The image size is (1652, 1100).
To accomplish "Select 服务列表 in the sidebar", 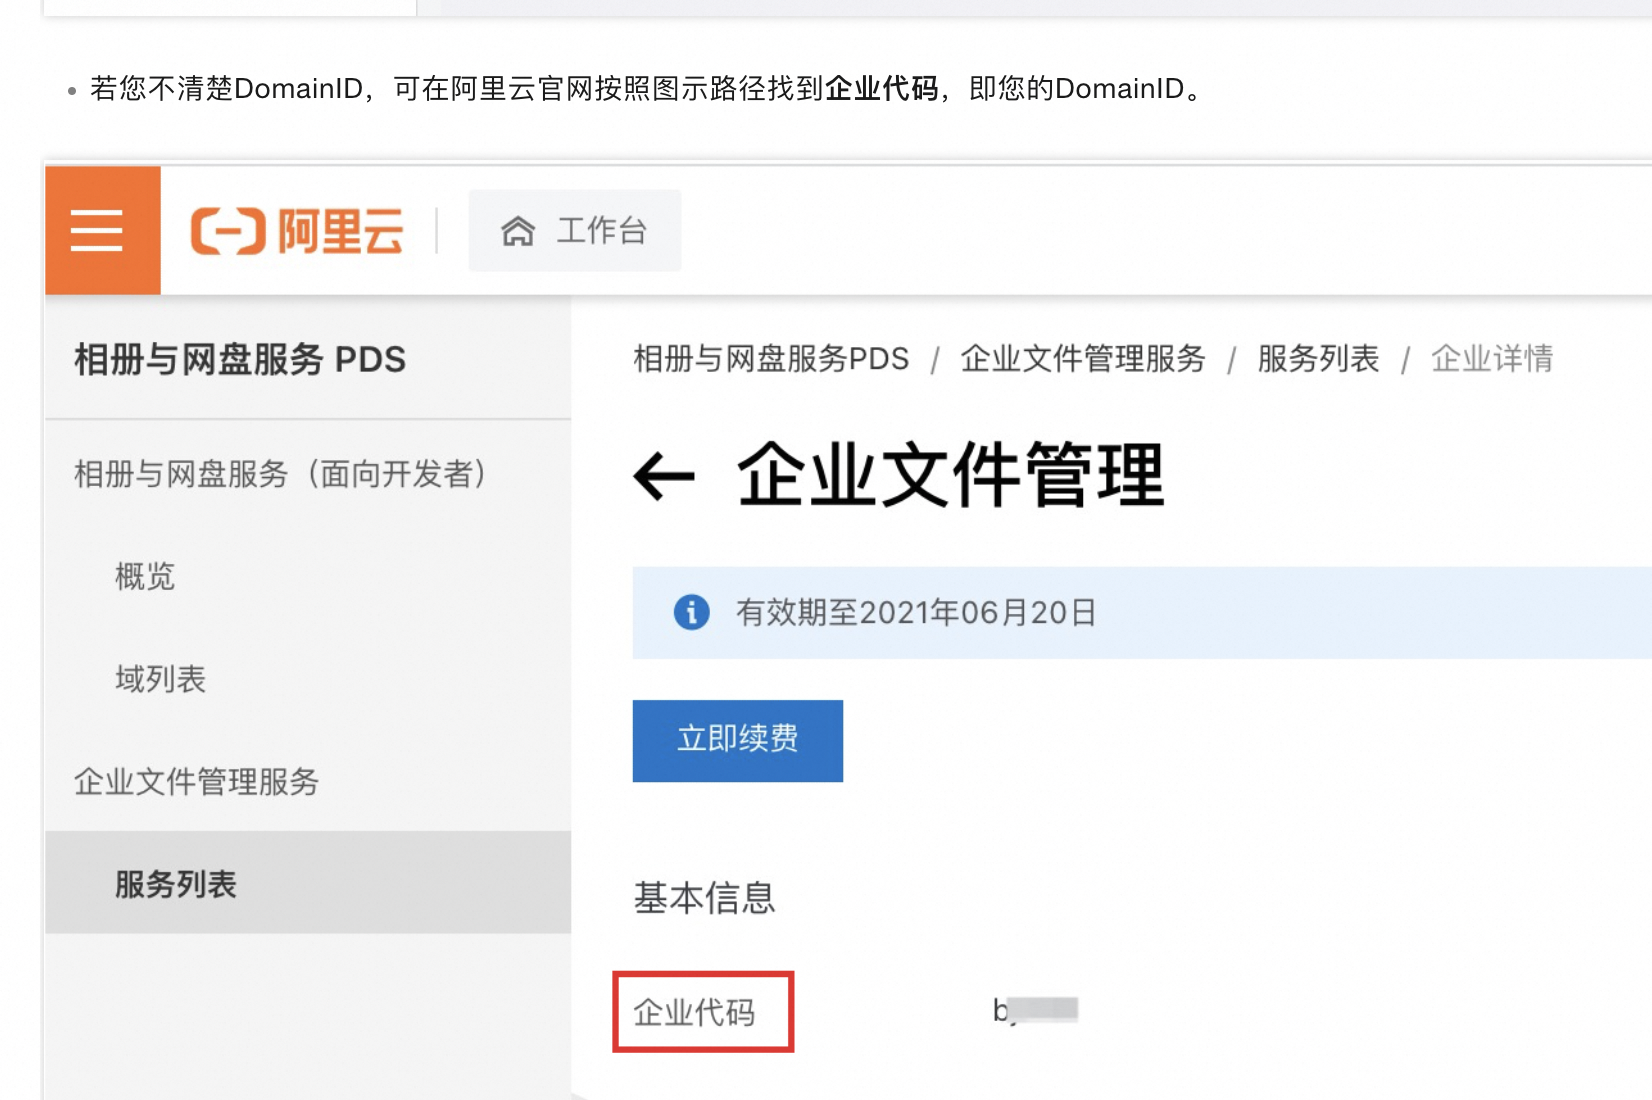I will 308,883.
